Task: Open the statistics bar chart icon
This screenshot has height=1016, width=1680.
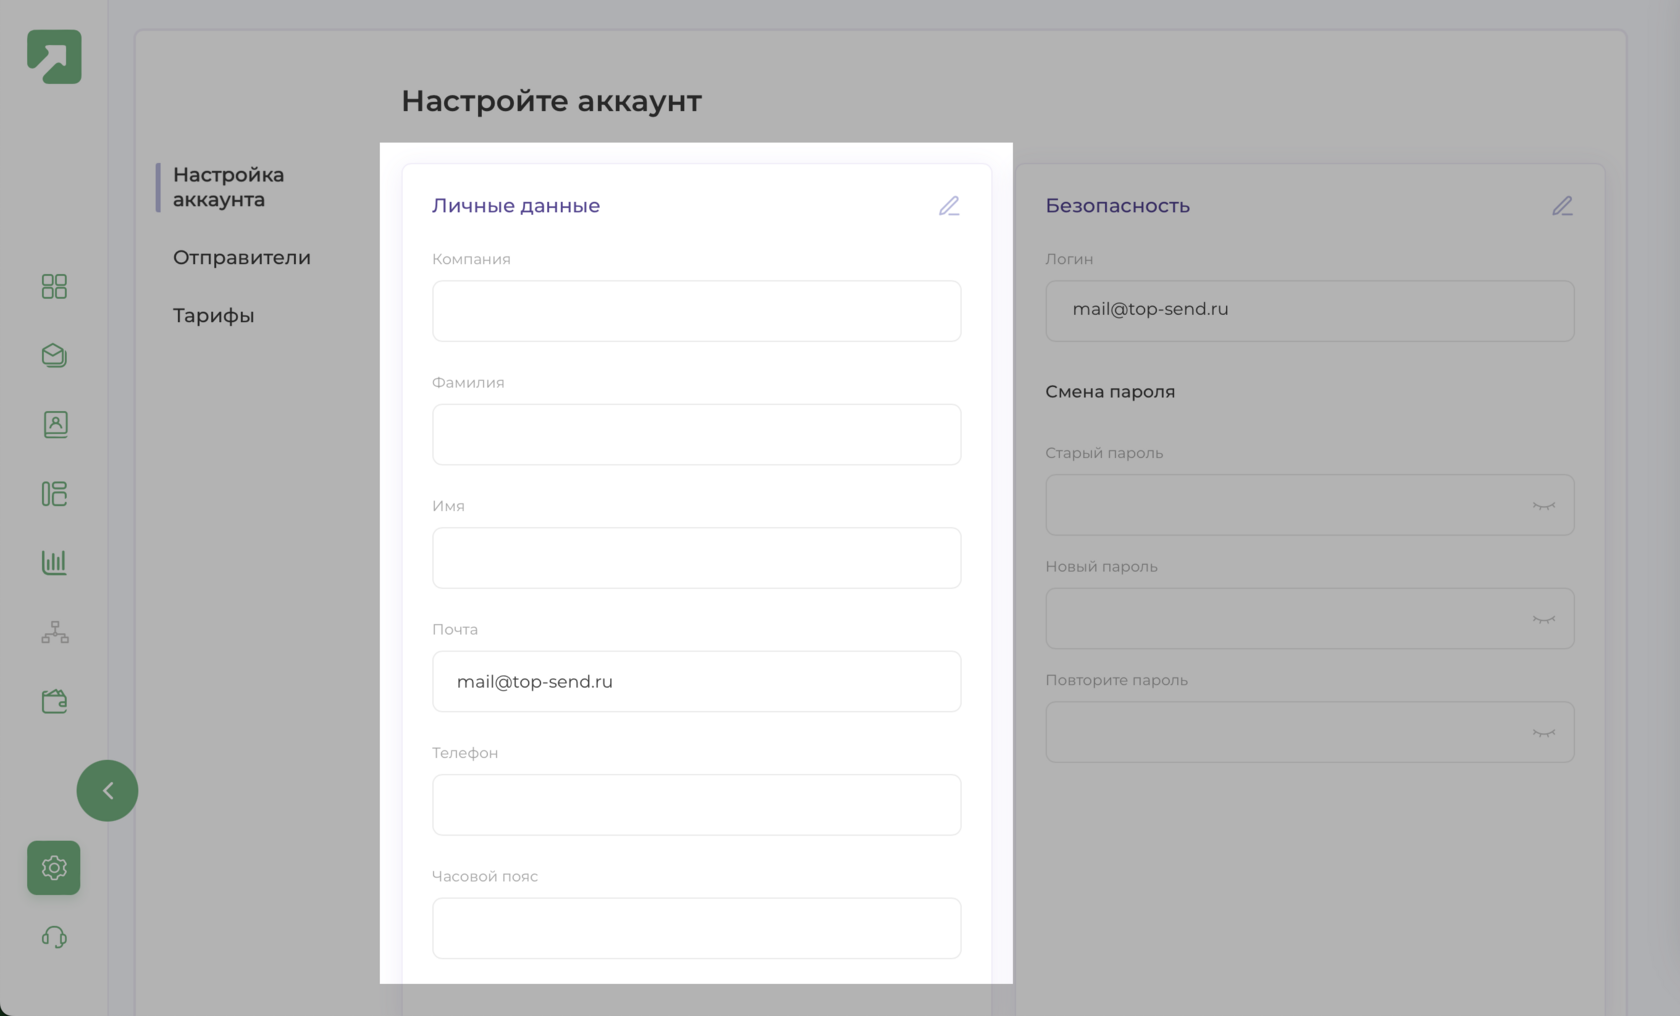Action: [54, 563]
